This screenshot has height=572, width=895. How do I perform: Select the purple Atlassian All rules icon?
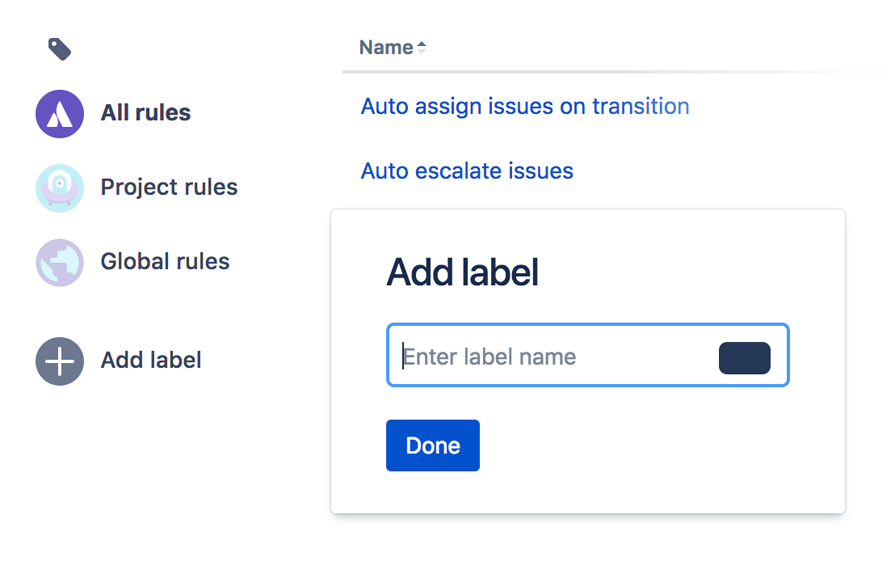(x=60, y=113)
